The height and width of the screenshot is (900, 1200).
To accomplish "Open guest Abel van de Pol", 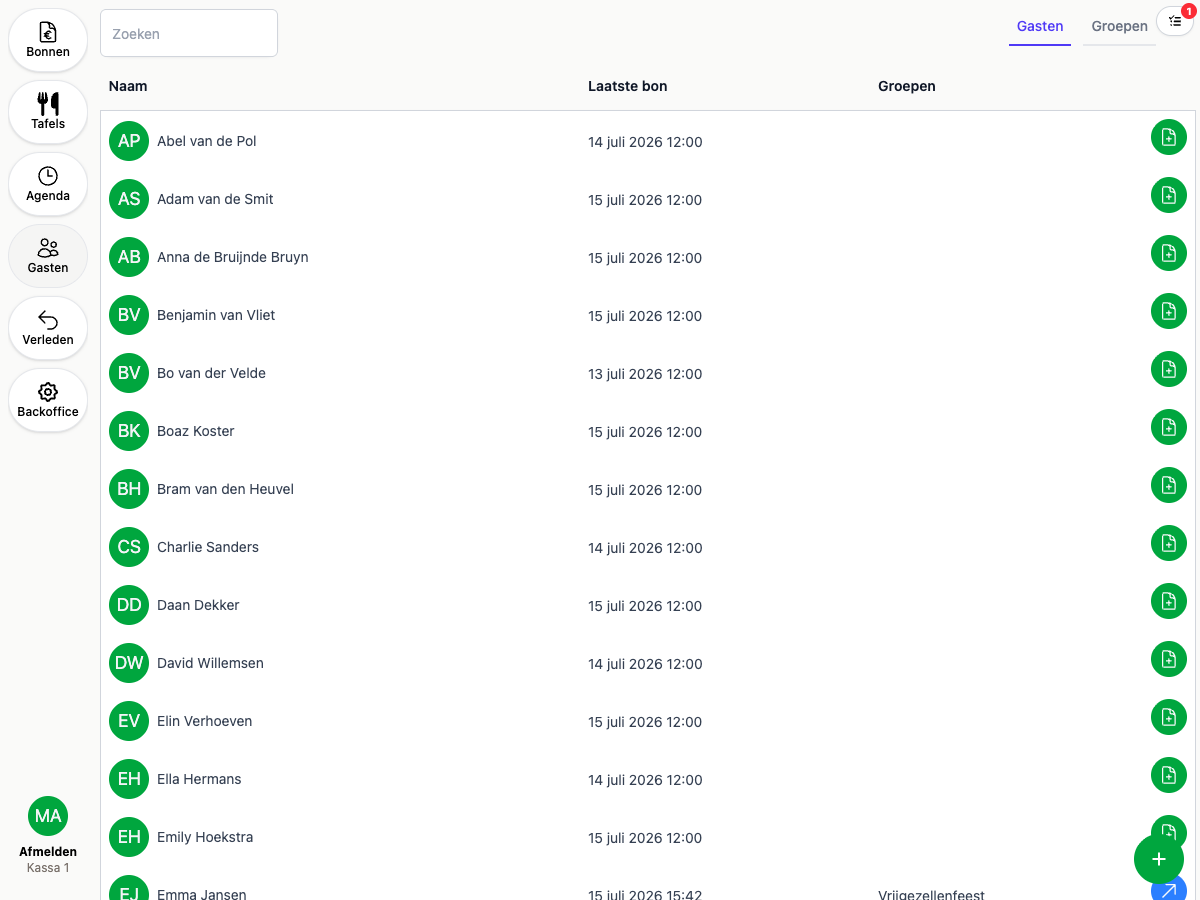I will (207, 141).
